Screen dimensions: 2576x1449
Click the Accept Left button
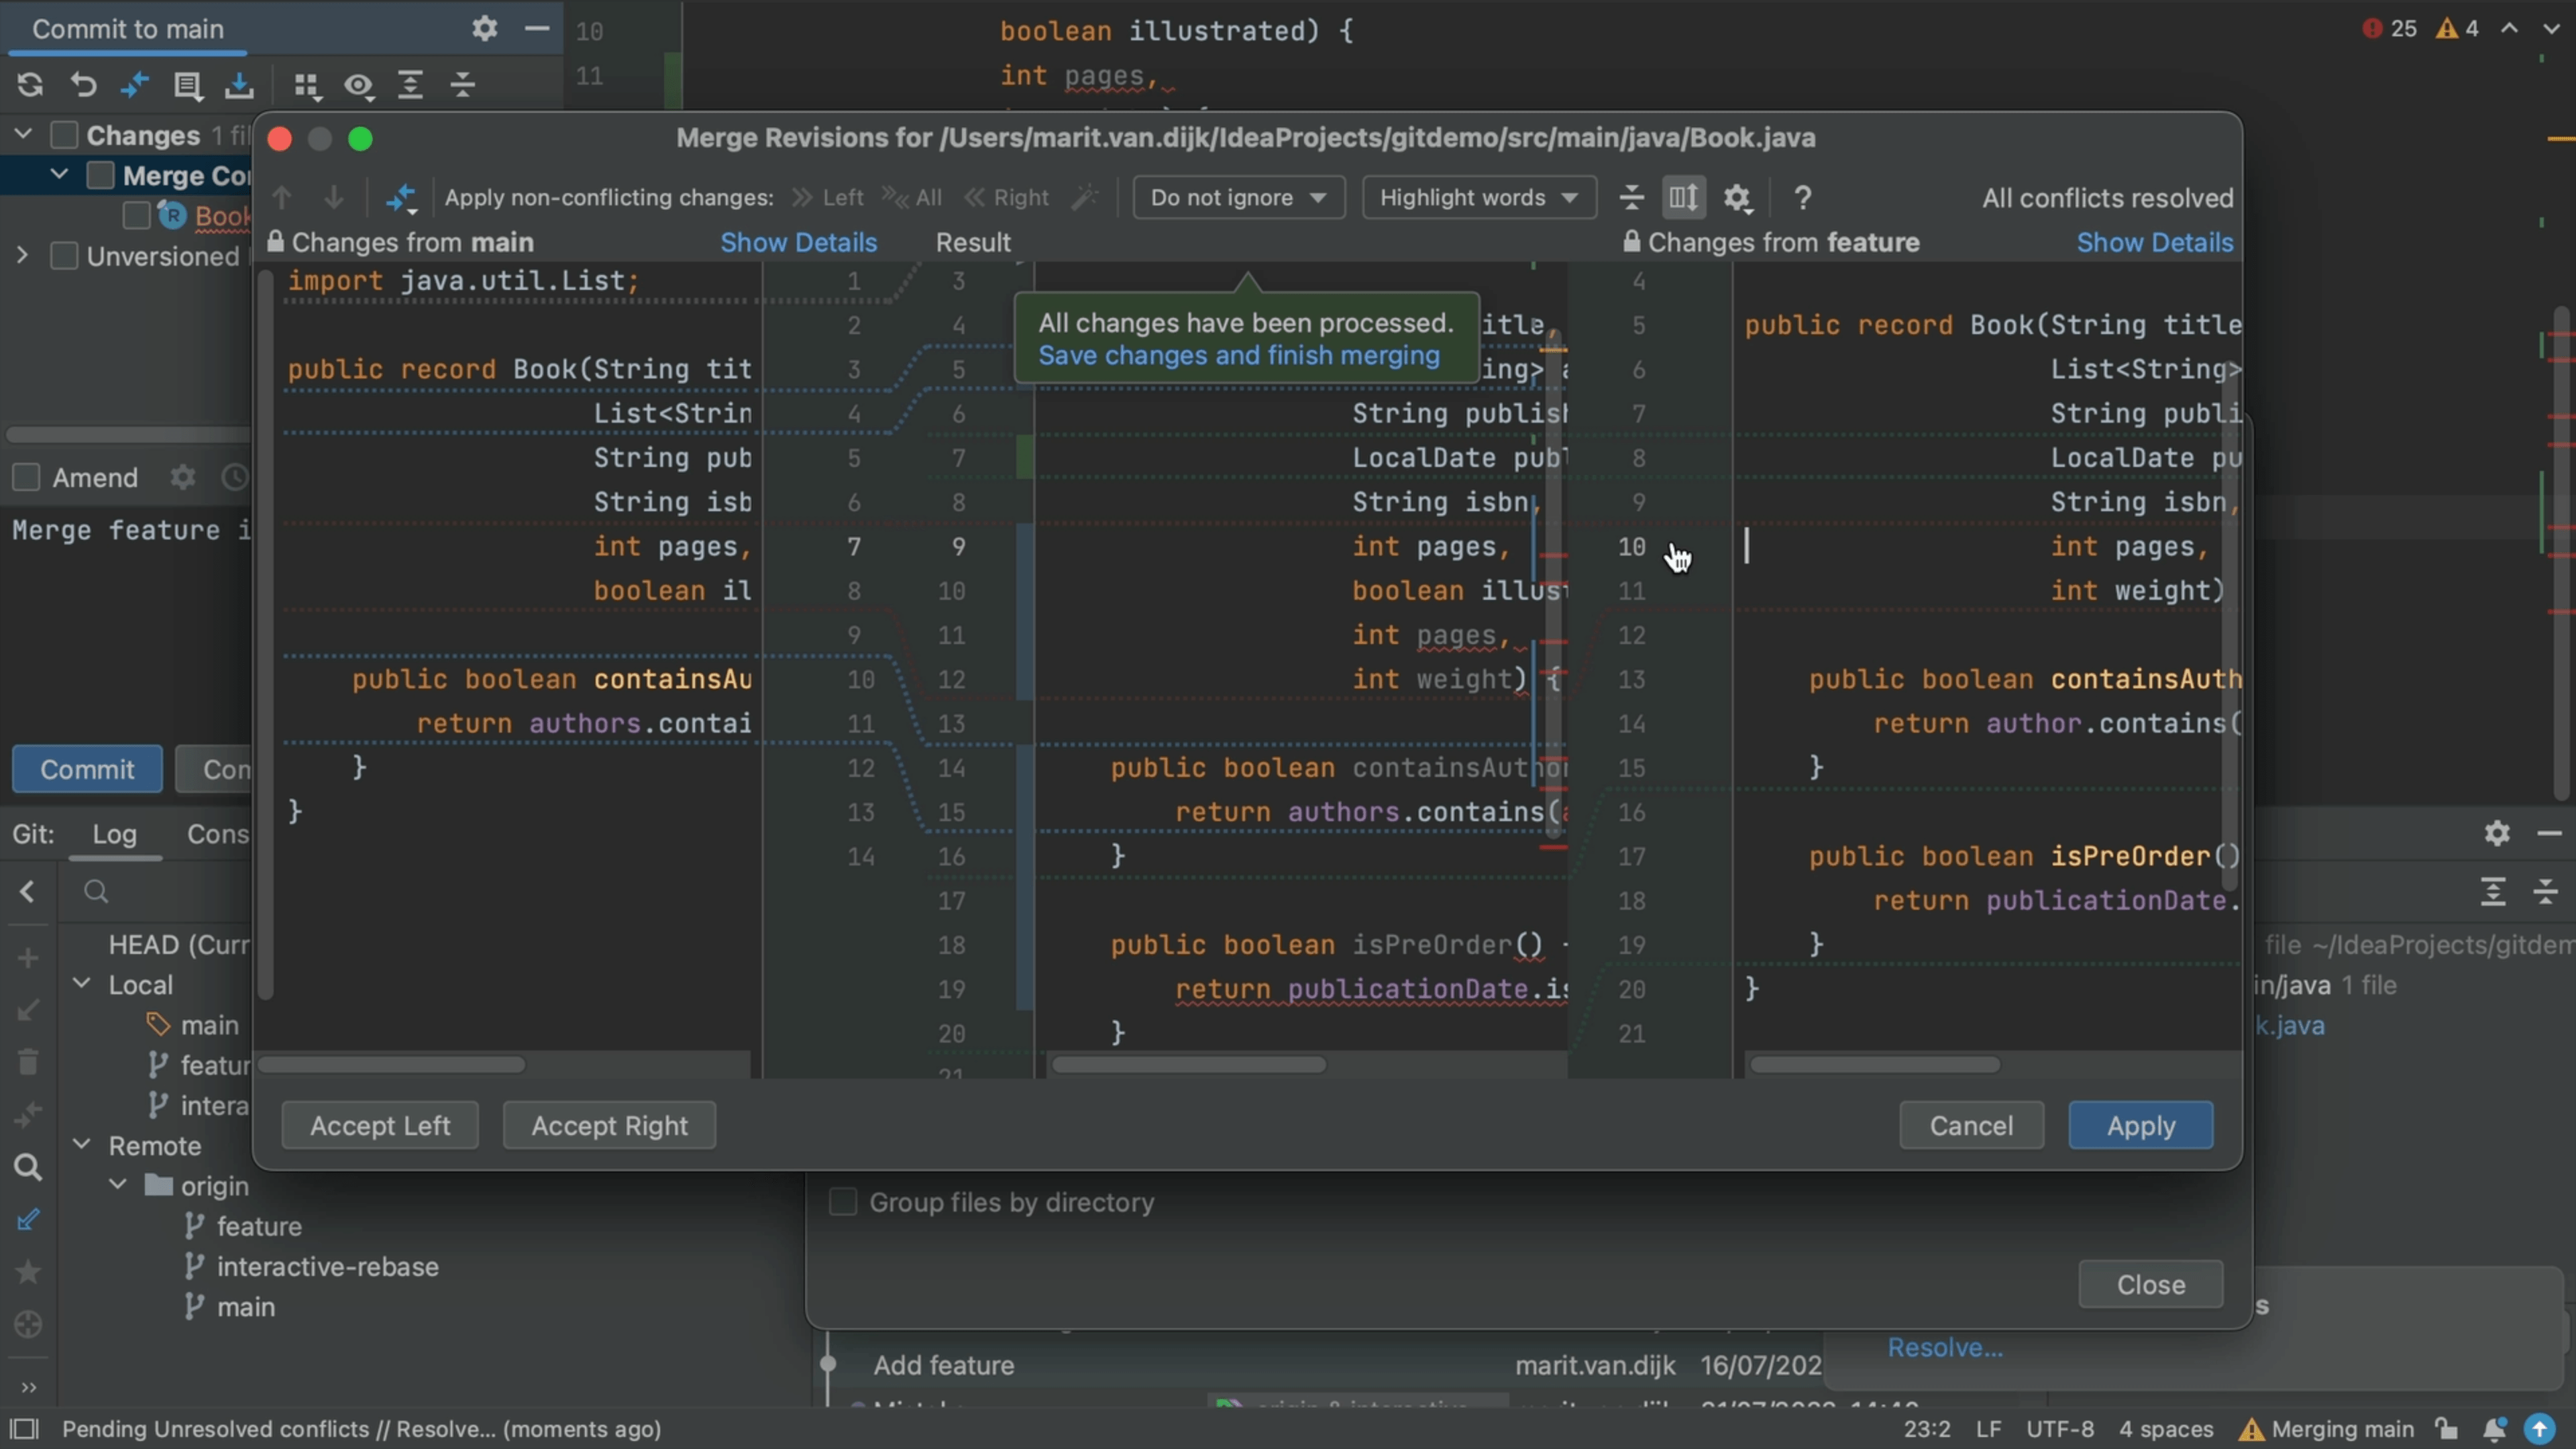(380, 1125)
